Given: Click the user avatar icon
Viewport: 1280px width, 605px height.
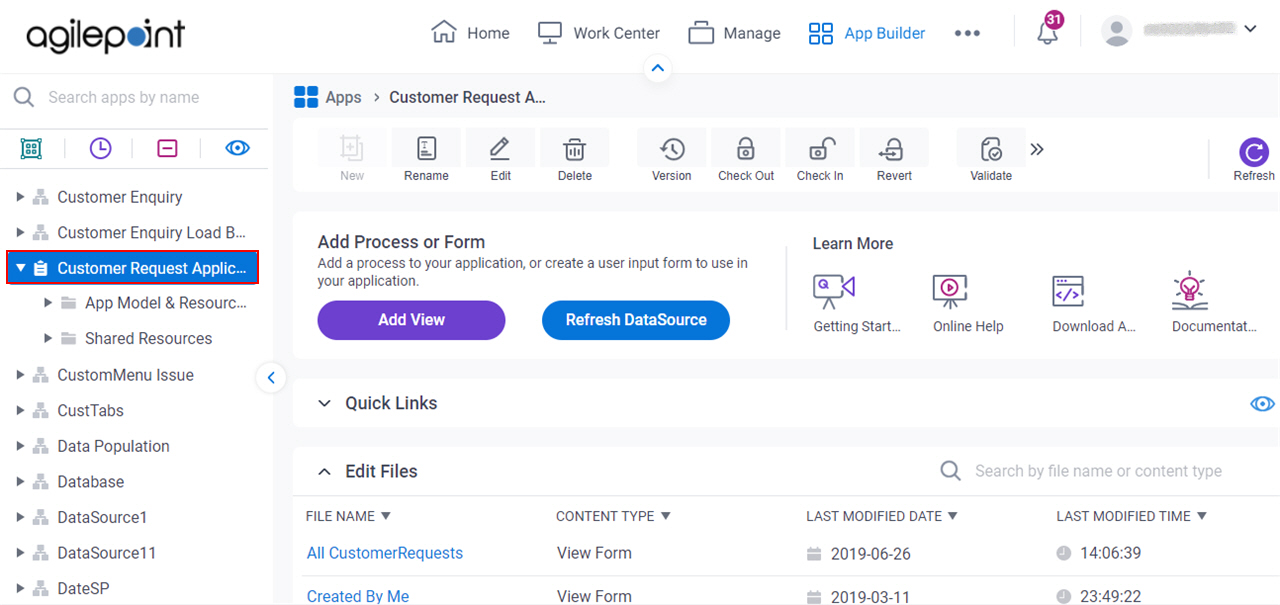Looking at the screenshot, I should coord(1116,30).
